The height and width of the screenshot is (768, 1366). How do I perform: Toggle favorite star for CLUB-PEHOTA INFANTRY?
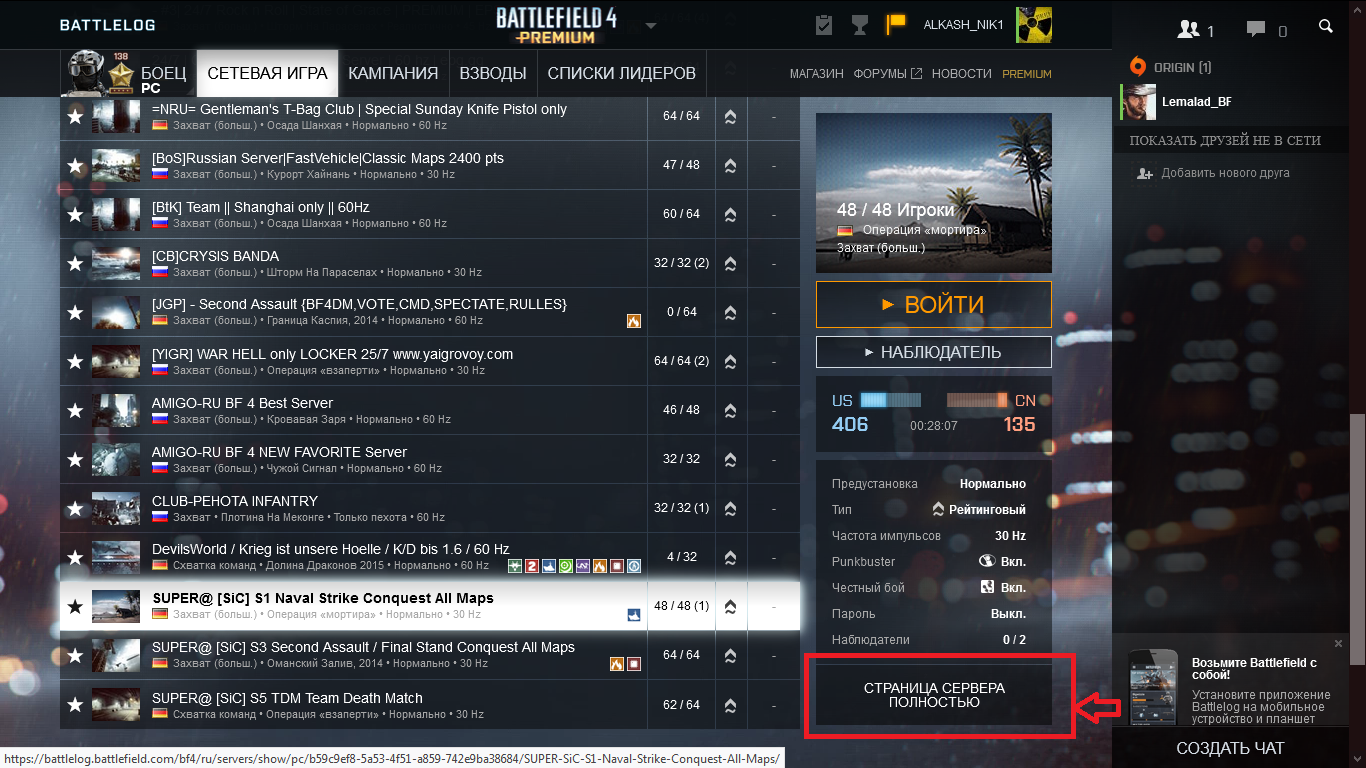pos(75,508)
